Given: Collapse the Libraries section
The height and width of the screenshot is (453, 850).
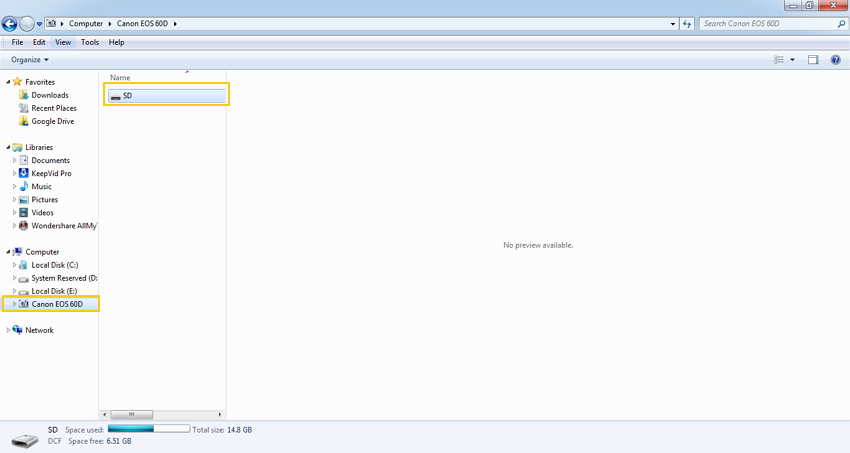Looking at the screenshot, I should tap(9, 147).
